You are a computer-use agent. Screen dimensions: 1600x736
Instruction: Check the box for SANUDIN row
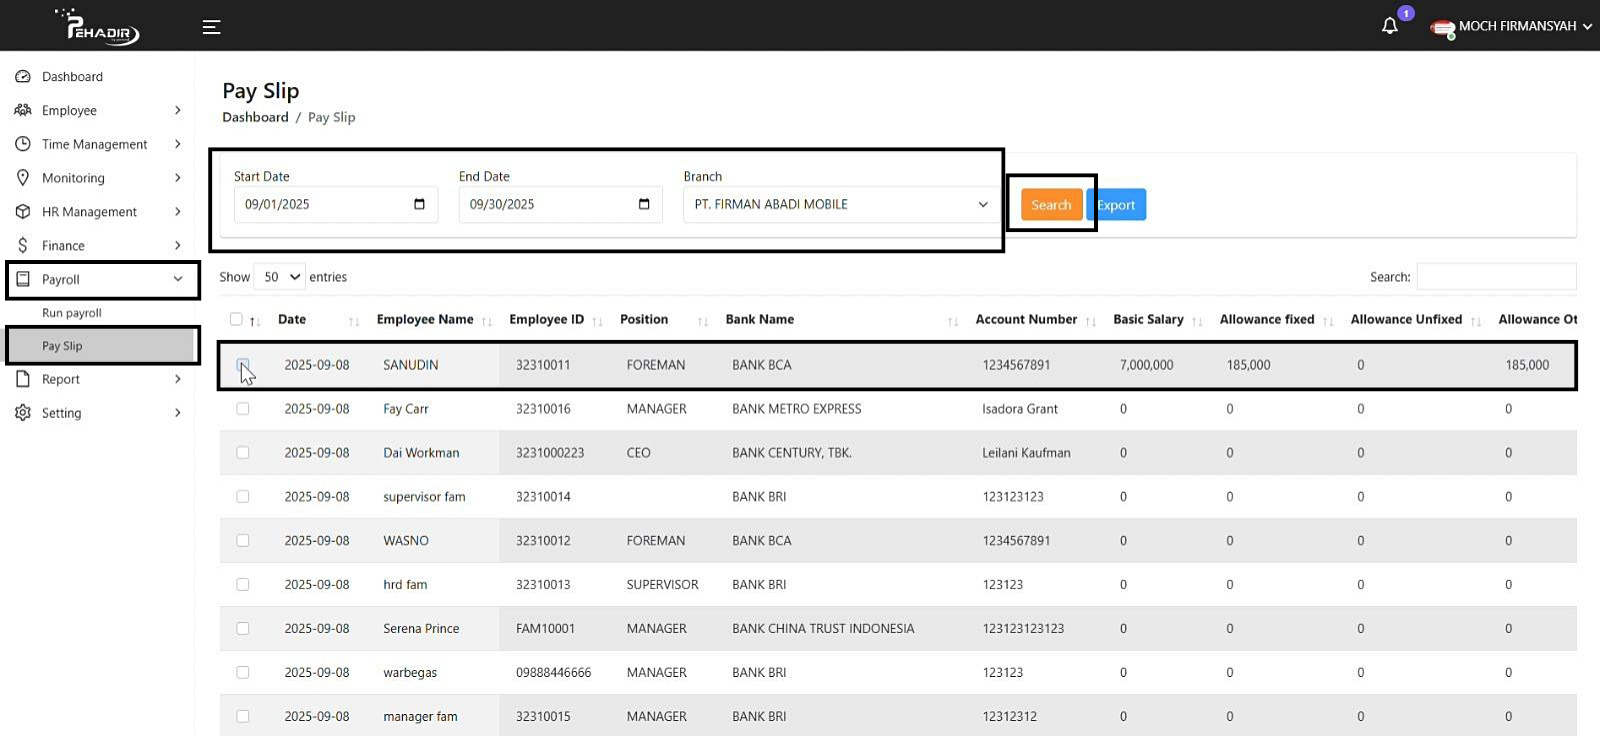click(243, 365)
